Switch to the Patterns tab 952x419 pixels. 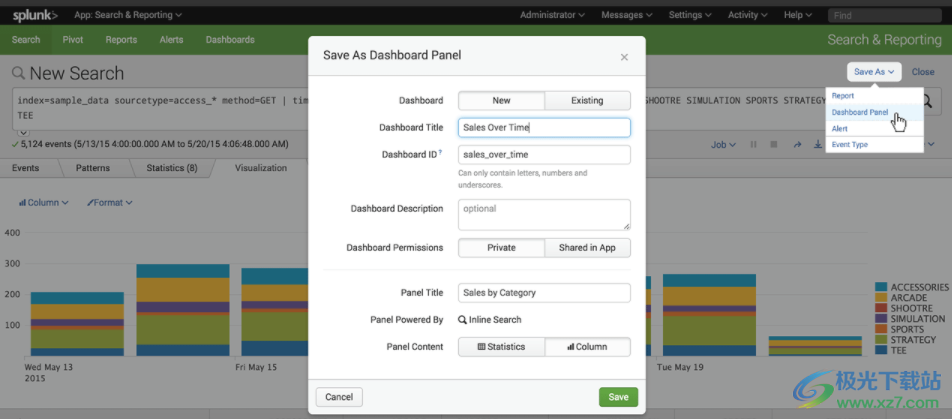click(93, 168)
